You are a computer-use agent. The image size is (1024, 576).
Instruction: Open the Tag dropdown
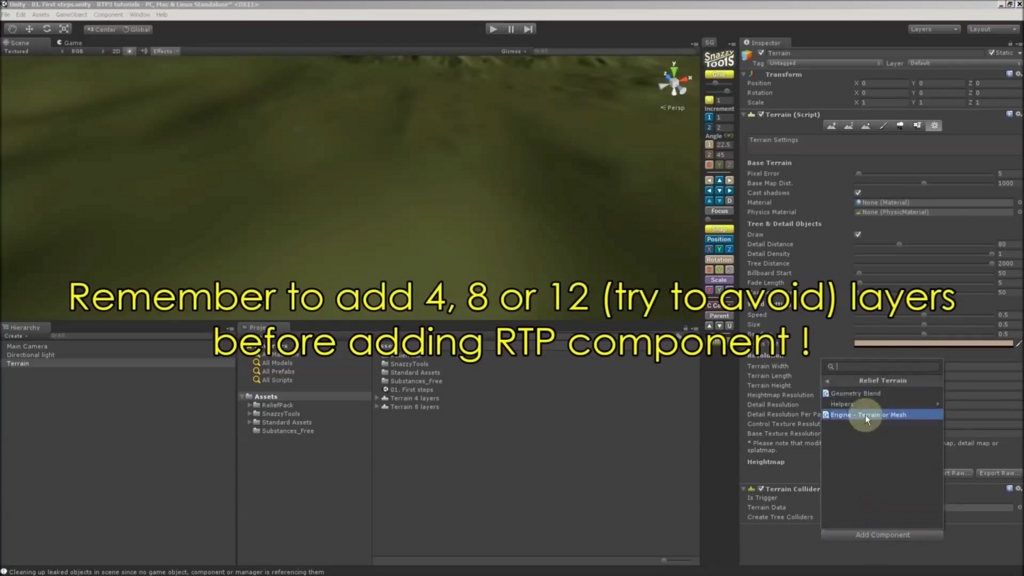[x=824, y=63]
